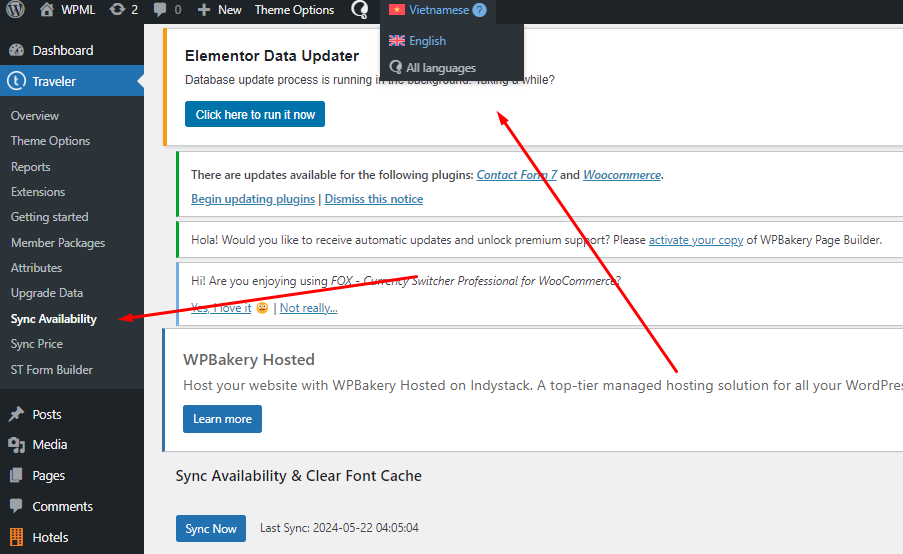Click the English UK flag icon

397,40
